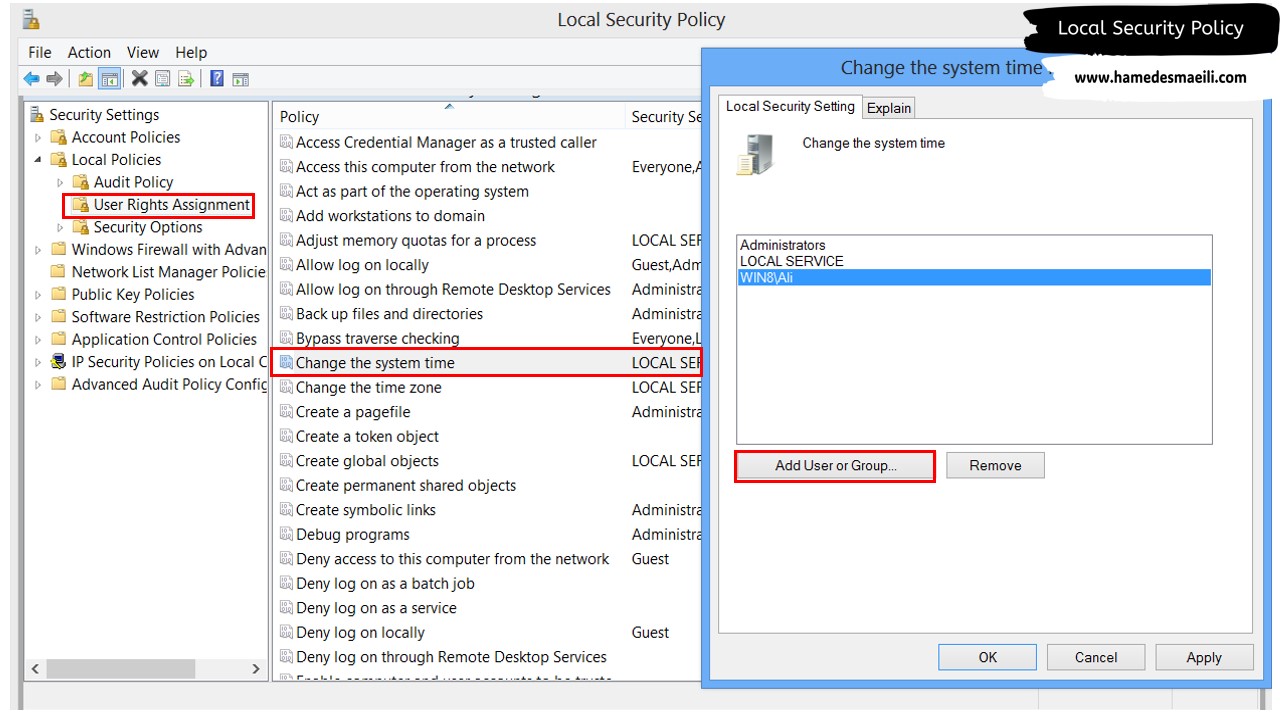Click the icon beside Change the system time policy
The image size is (1280, 720).
click(286, 363)
